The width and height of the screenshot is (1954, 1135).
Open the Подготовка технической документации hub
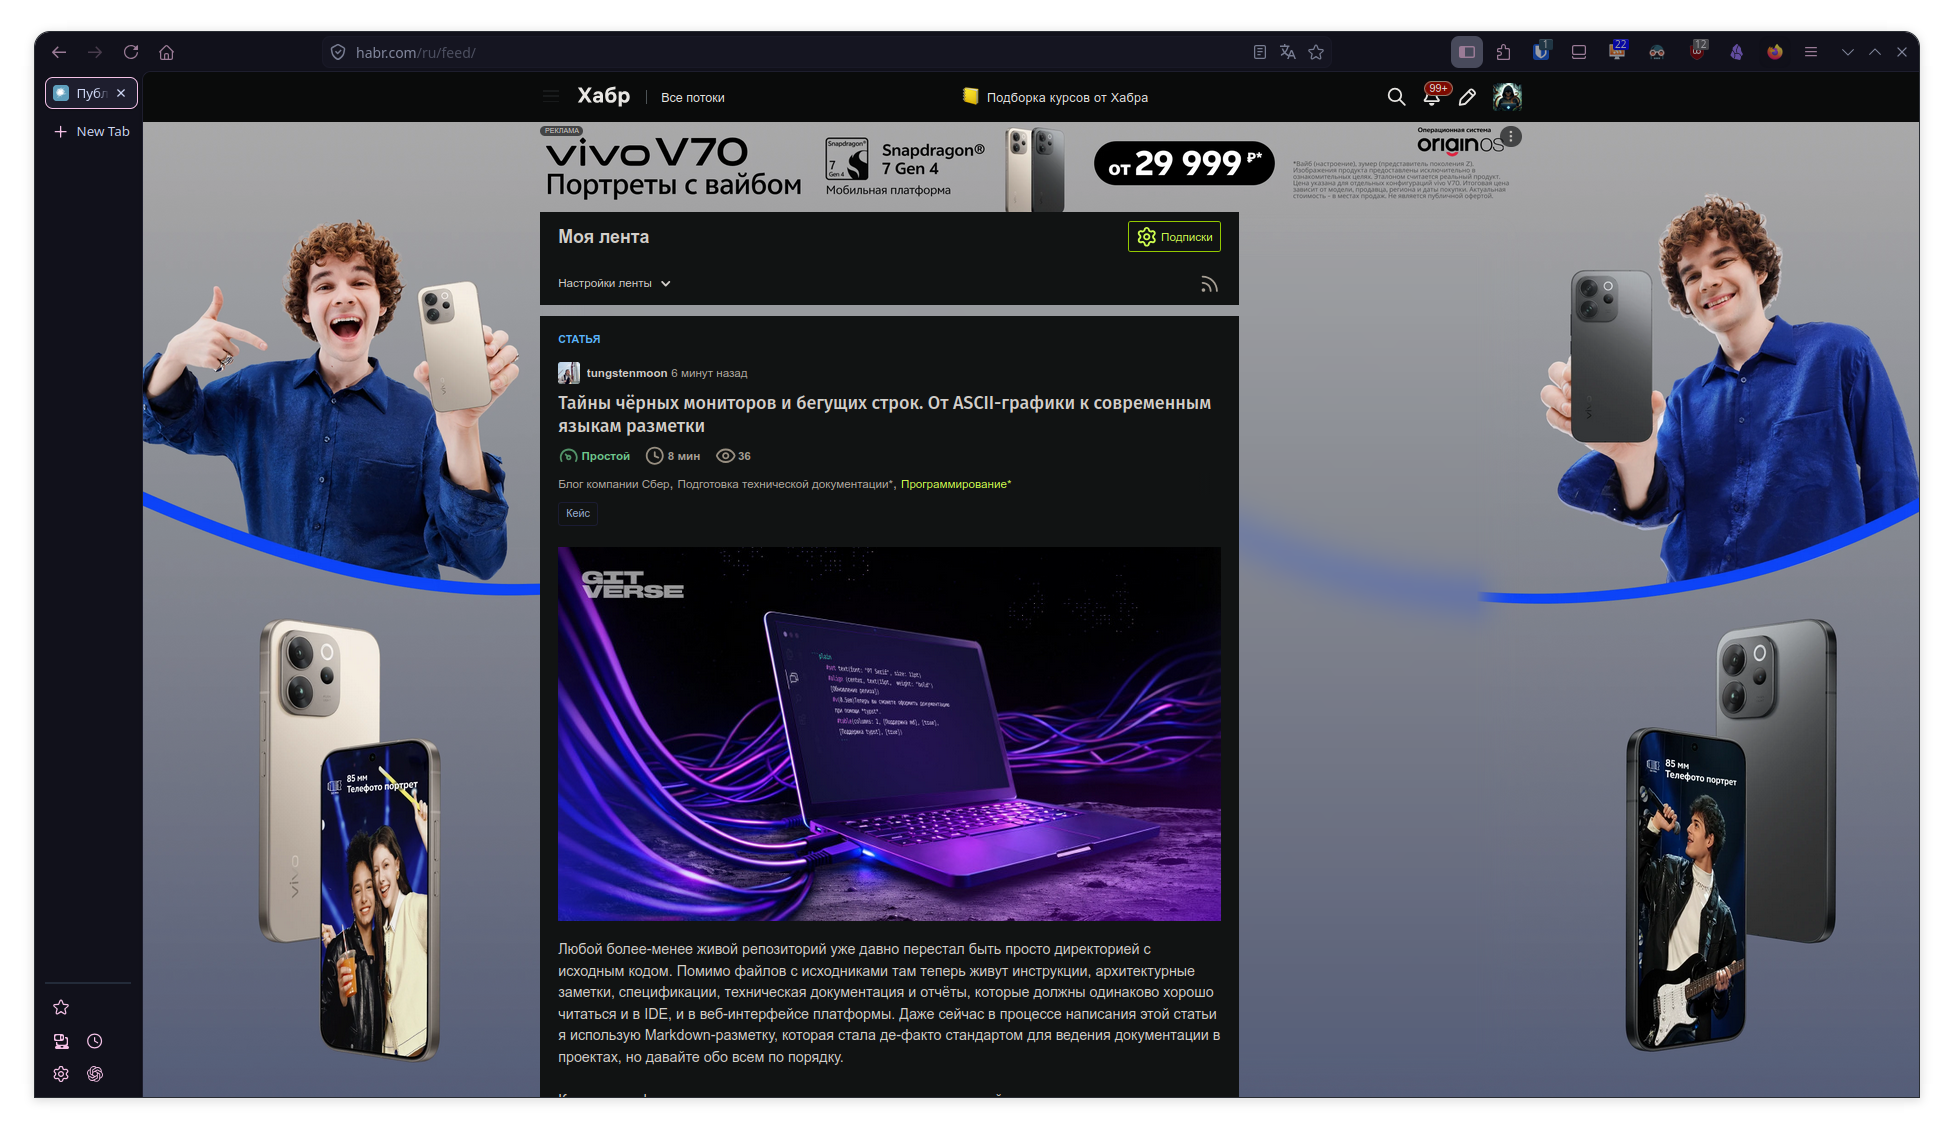click(x=785, y=485)
